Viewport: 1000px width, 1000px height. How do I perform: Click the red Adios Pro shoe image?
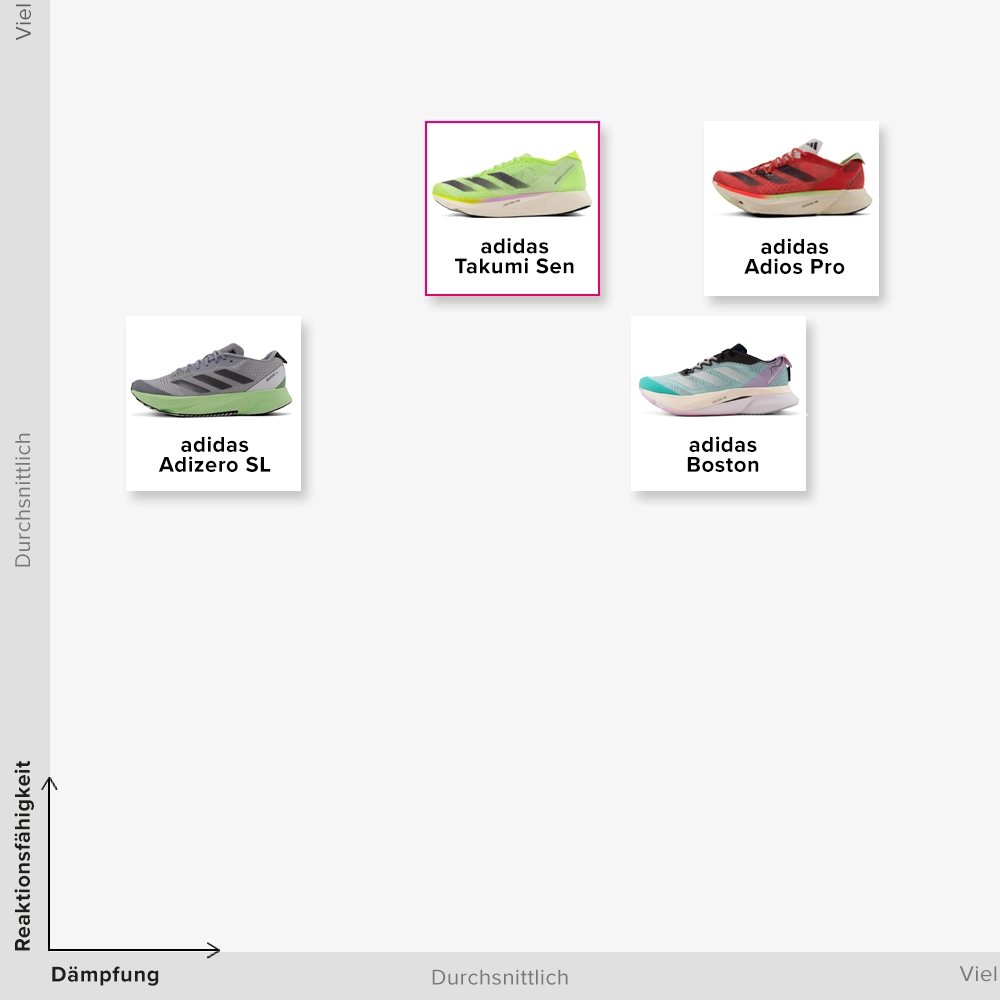pyautogui.click(x=791, y=183)
